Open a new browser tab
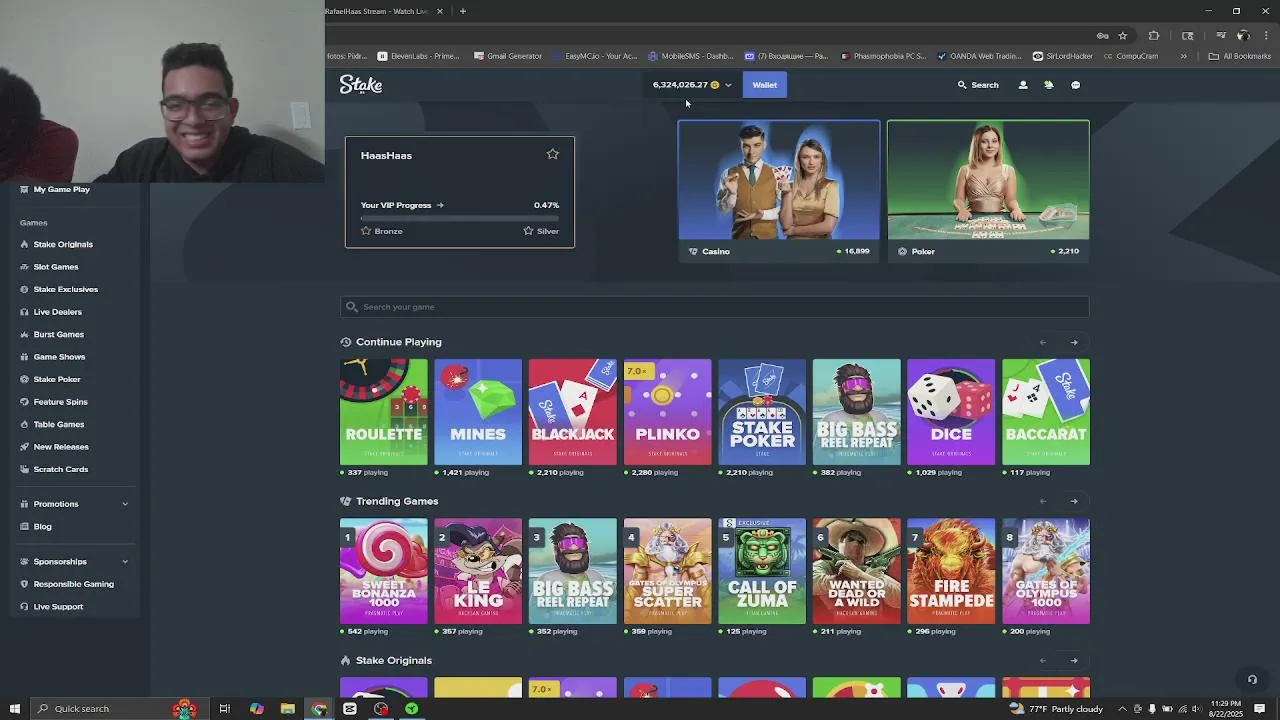 [x=462, y=11]
